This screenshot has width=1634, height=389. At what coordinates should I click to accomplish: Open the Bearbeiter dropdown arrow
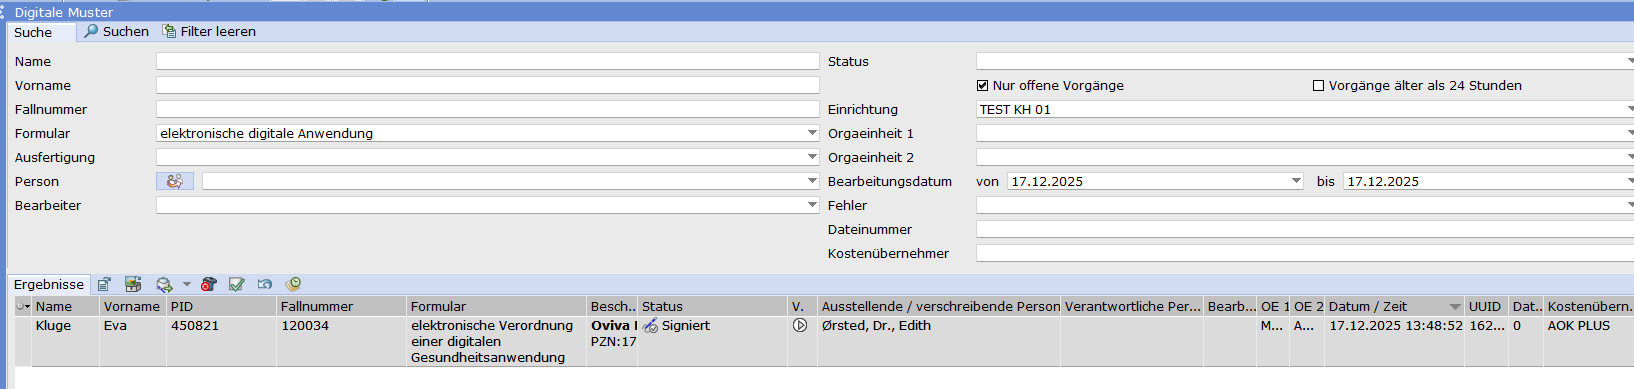pyautogui.click(x=812, y=205)
